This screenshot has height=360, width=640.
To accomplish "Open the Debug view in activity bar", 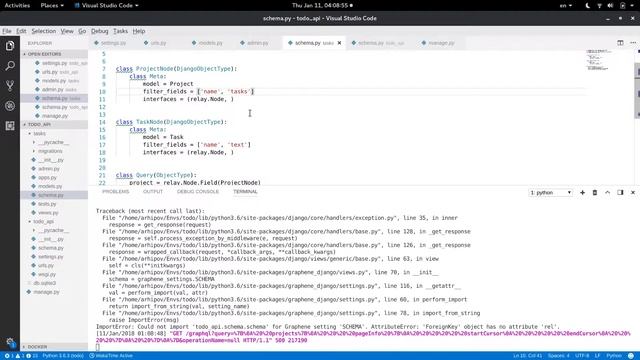I will [10, 106].
